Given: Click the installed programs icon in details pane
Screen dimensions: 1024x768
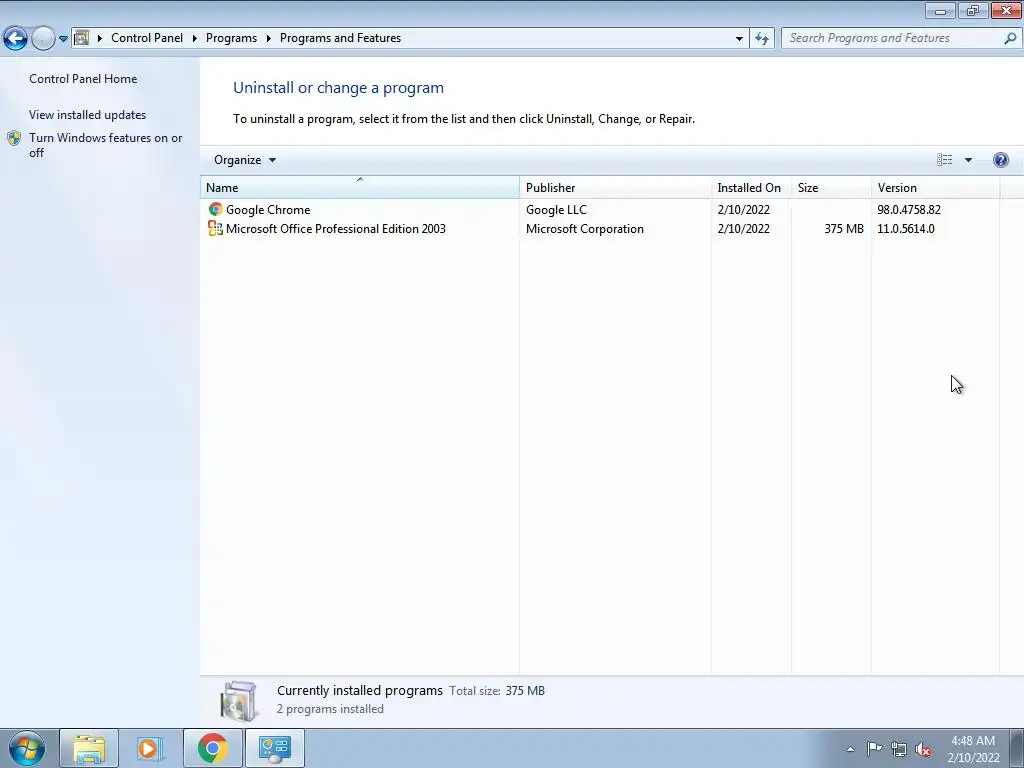Looking at the screenshot, I should tap(238, 701).
